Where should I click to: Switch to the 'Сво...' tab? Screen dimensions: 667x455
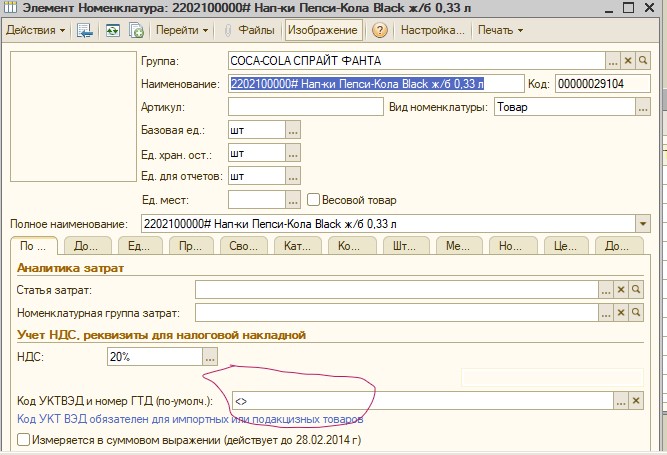(244, 246)
